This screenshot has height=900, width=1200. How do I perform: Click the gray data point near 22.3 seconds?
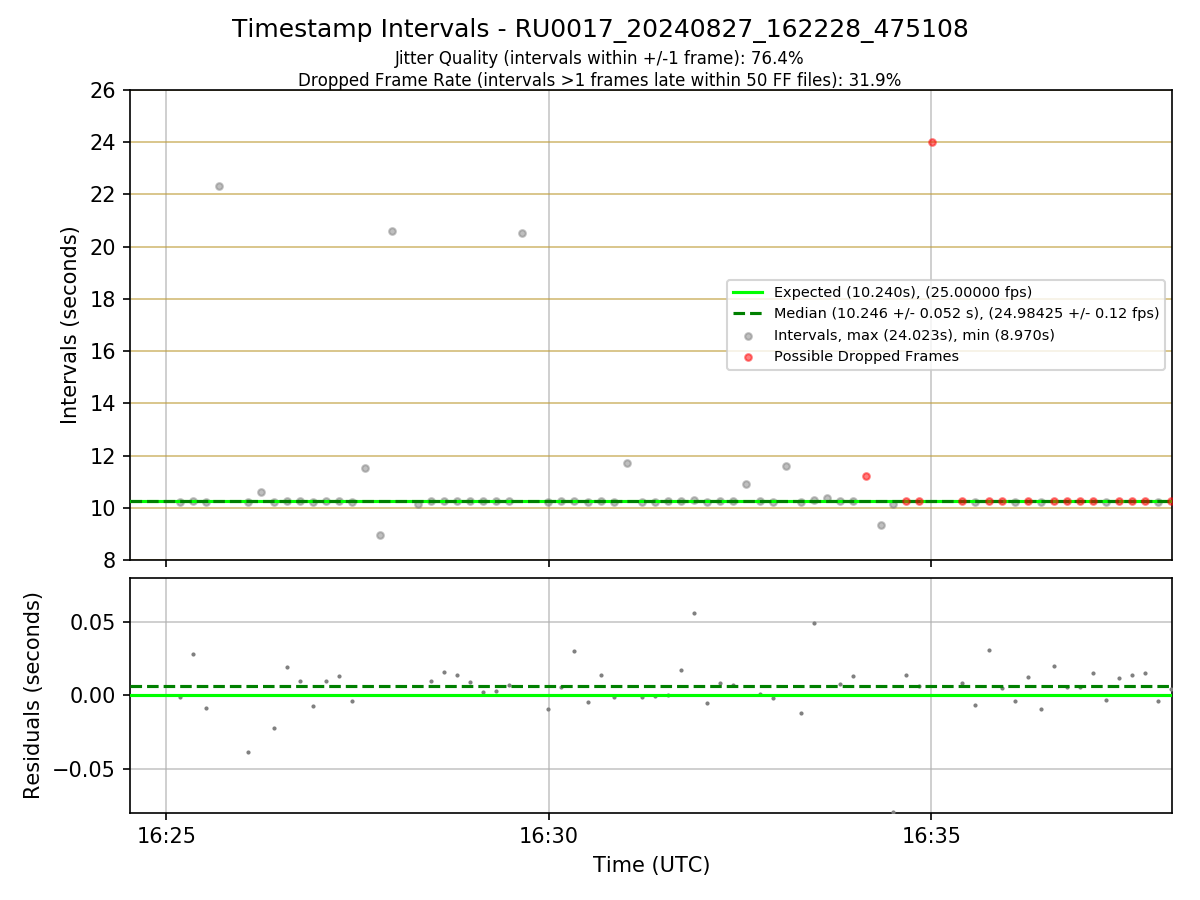tap(219, 186)
